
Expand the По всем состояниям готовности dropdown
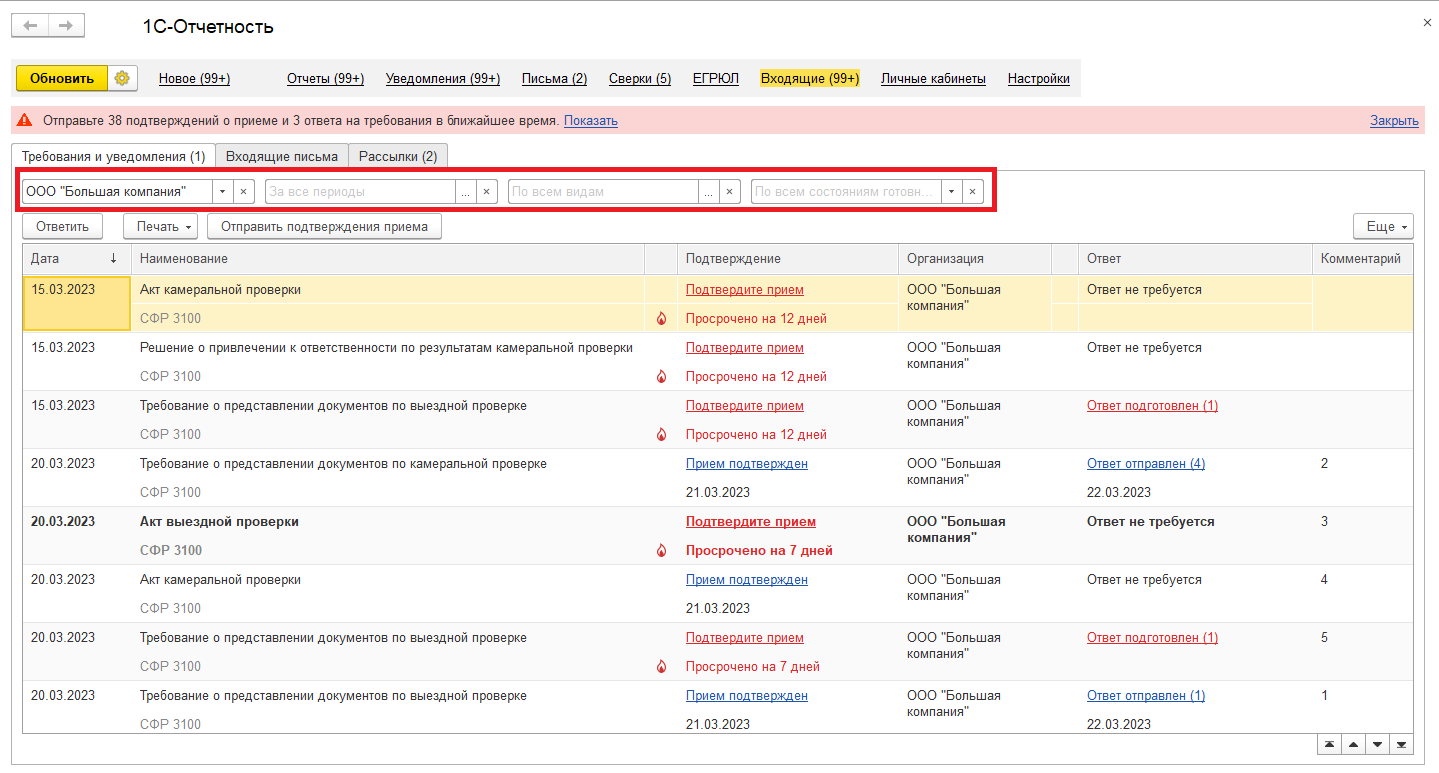coord(951,191)
